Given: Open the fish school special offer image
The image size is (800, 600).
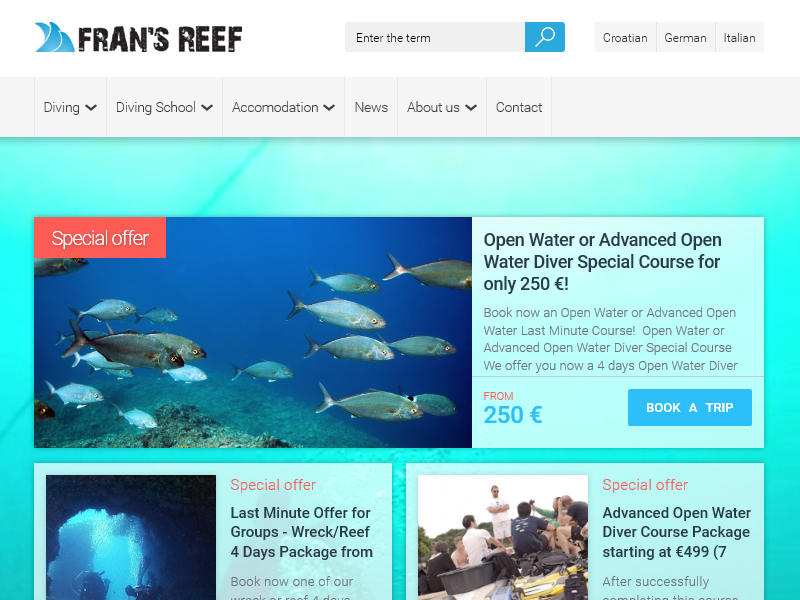Looking at the screenshot, I should [253, 333].
